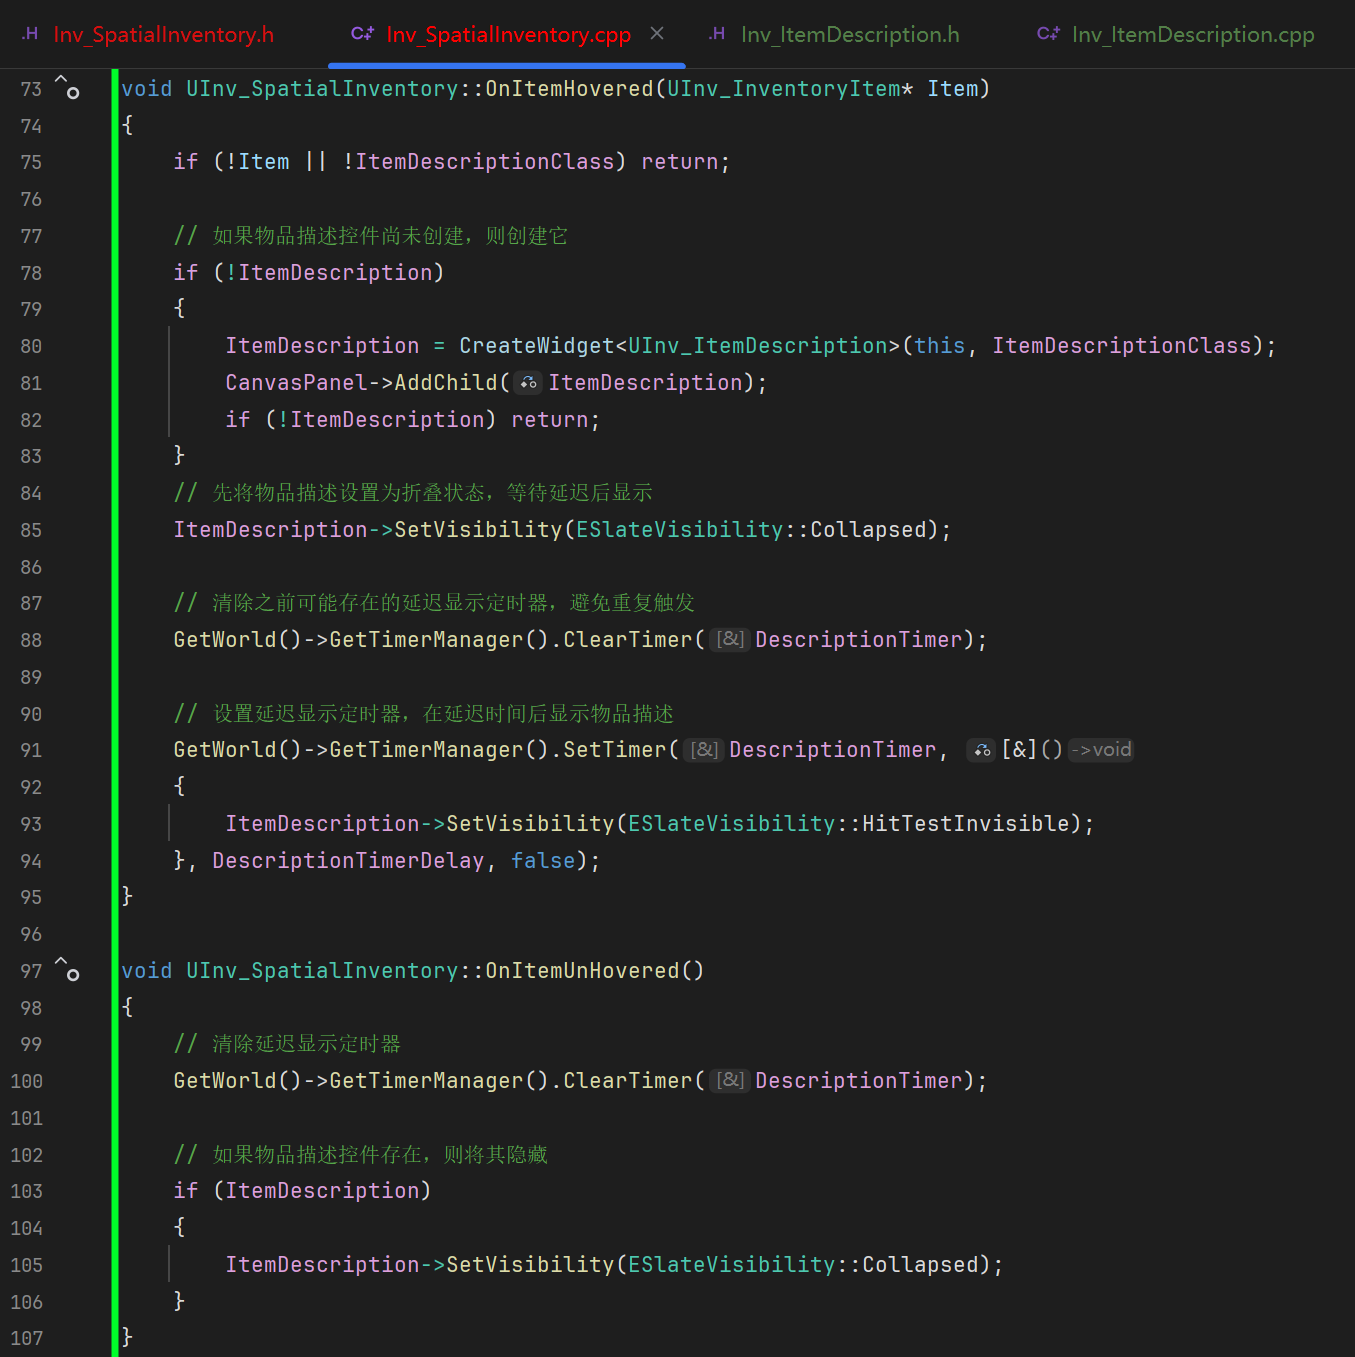Click the parameter hint icon in AddChild call
This screenshot has width=1355, height=1357.
[529, 382]
